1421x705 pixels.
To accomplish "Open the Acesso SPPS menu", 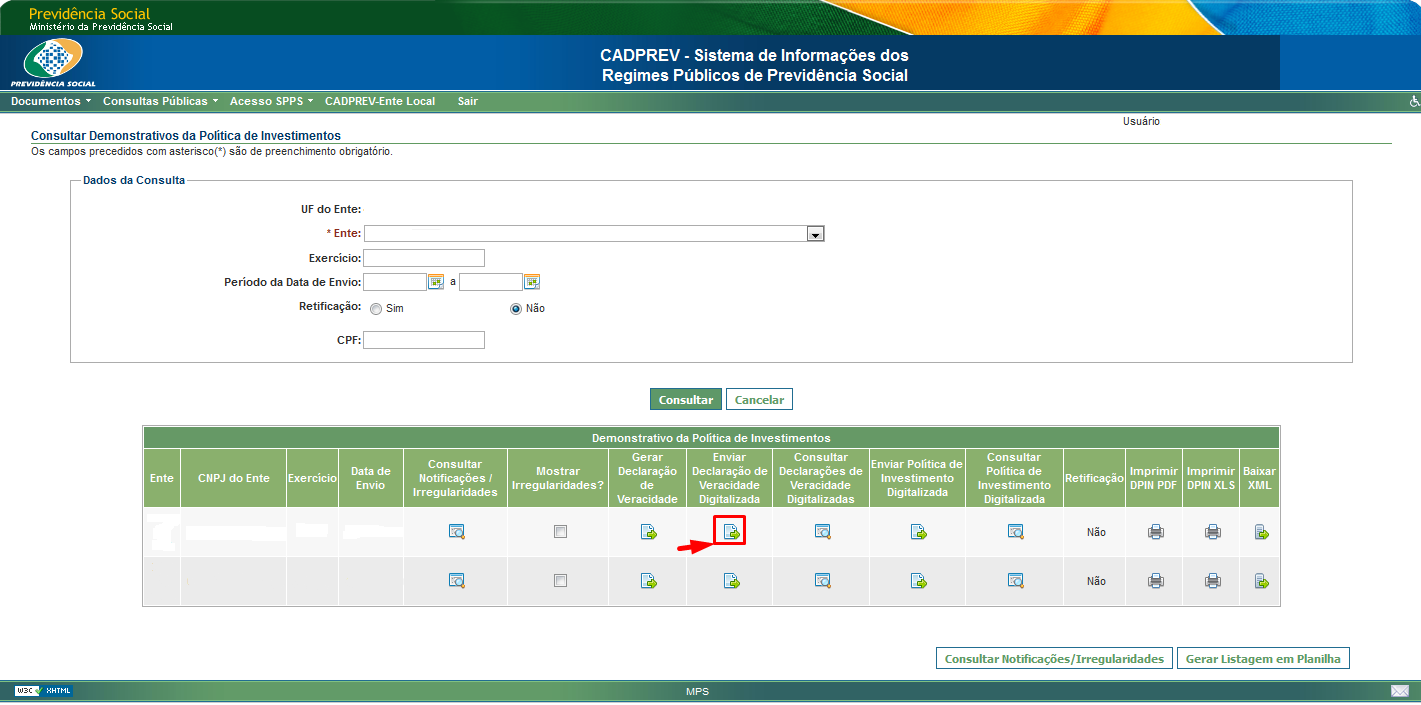I will pos(271,101).
